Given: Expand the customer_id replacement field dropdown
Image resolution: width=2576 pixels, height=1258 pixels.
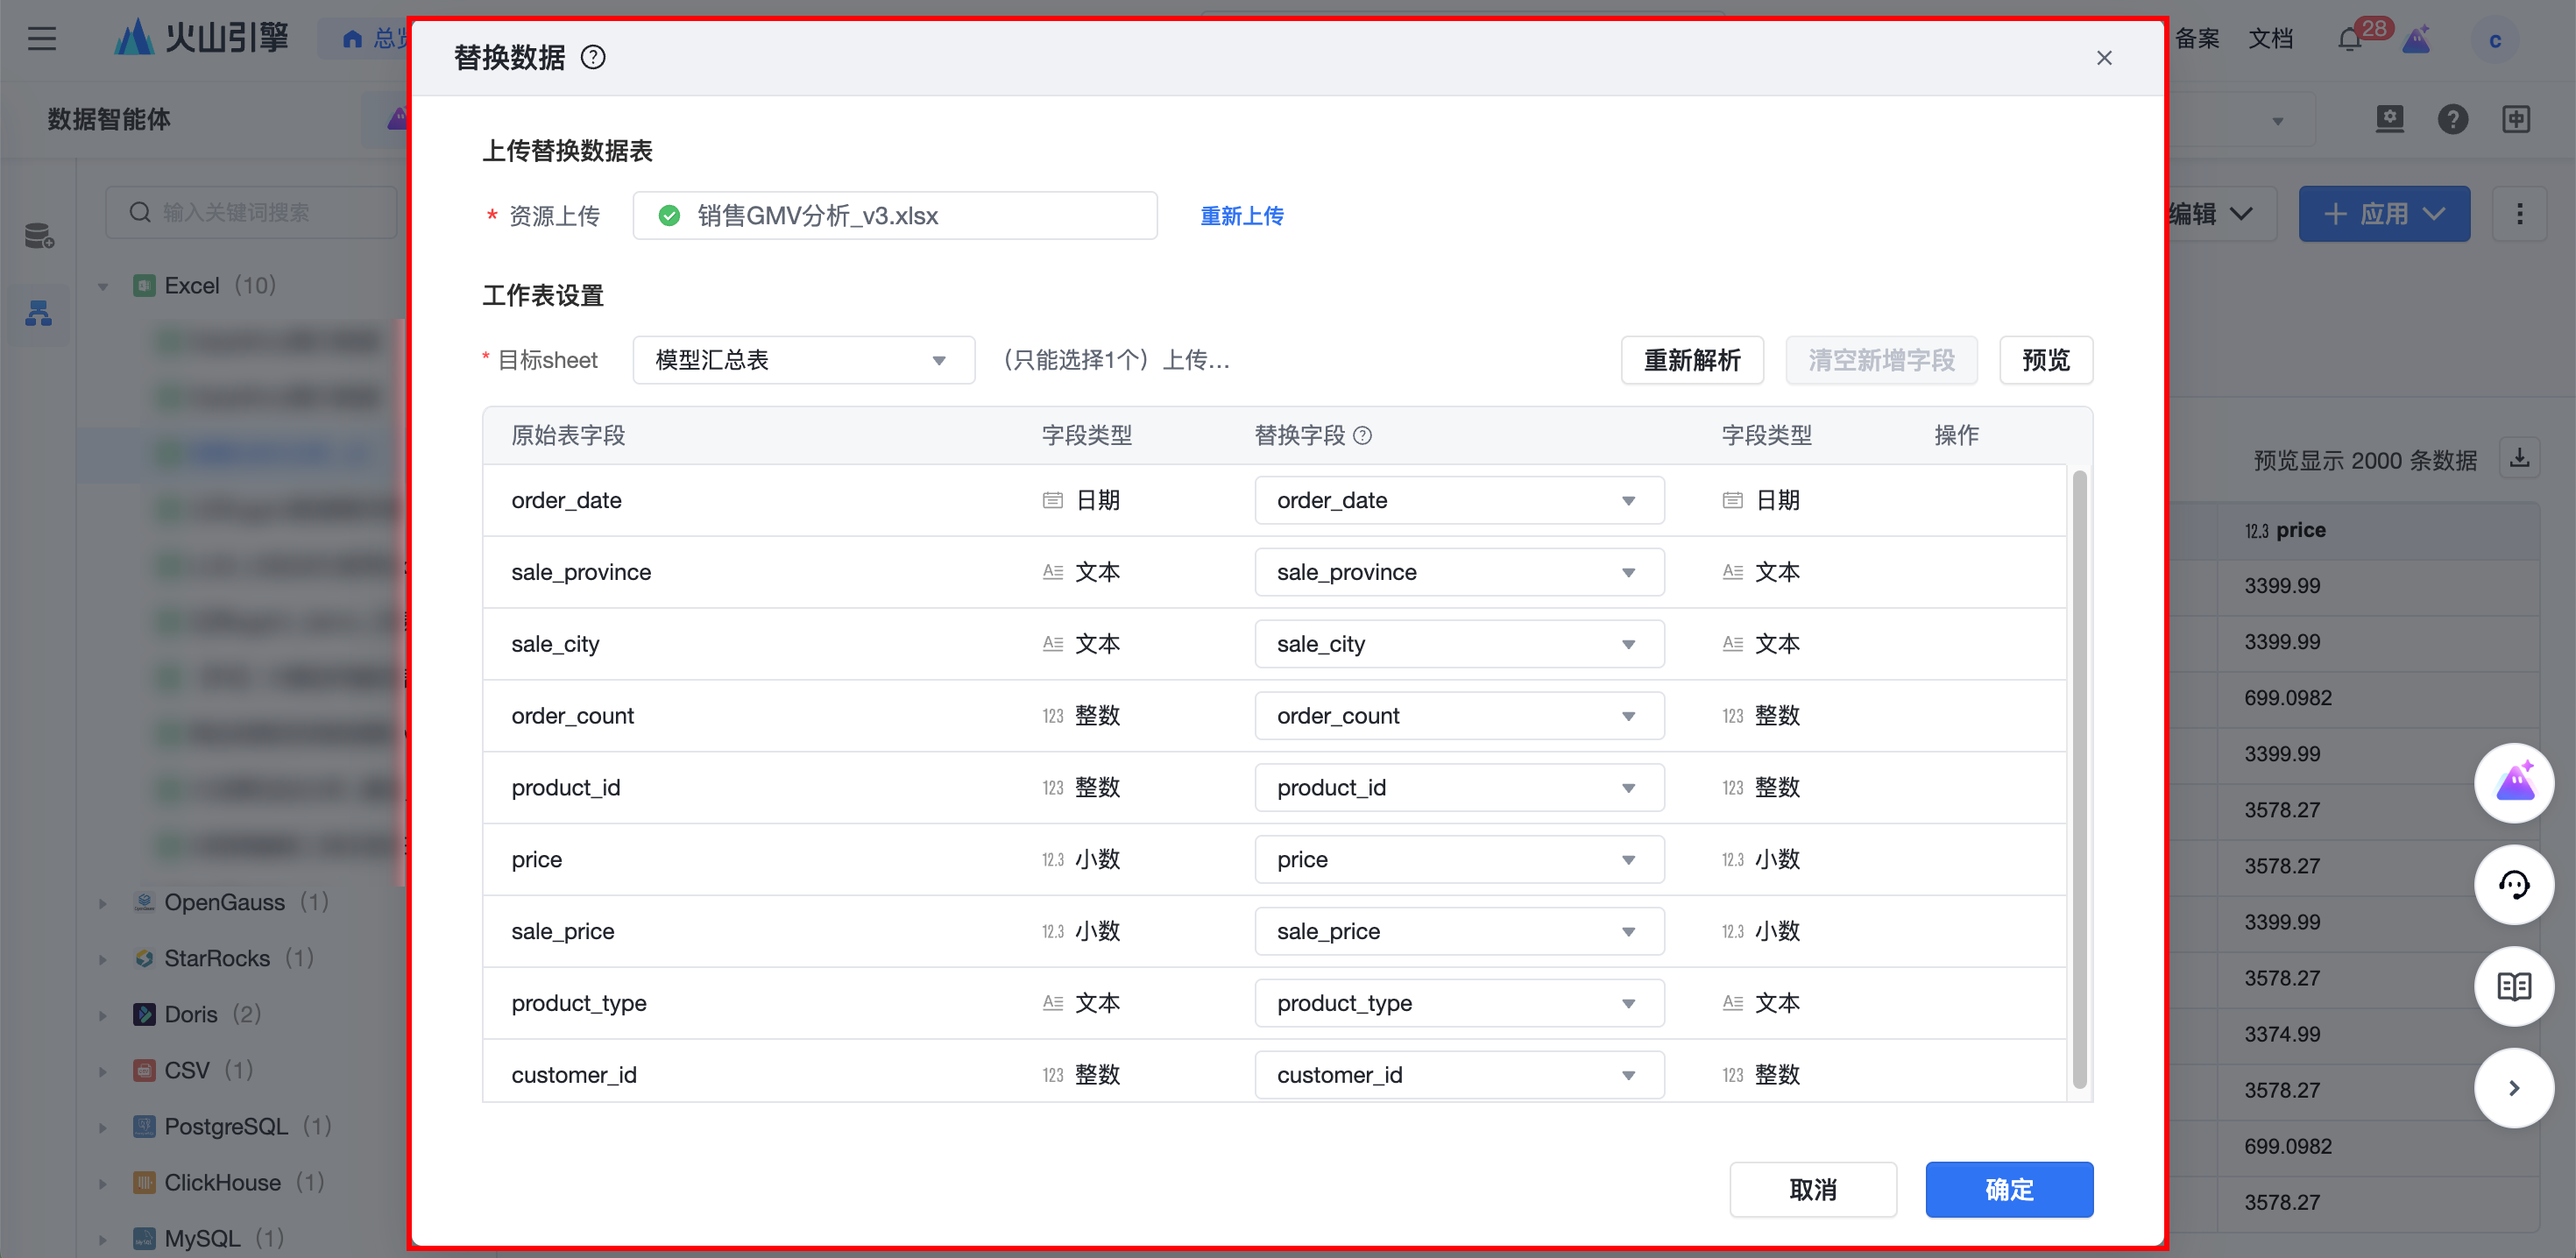Looking at the screenshot, I should tap(1458, 1075).
